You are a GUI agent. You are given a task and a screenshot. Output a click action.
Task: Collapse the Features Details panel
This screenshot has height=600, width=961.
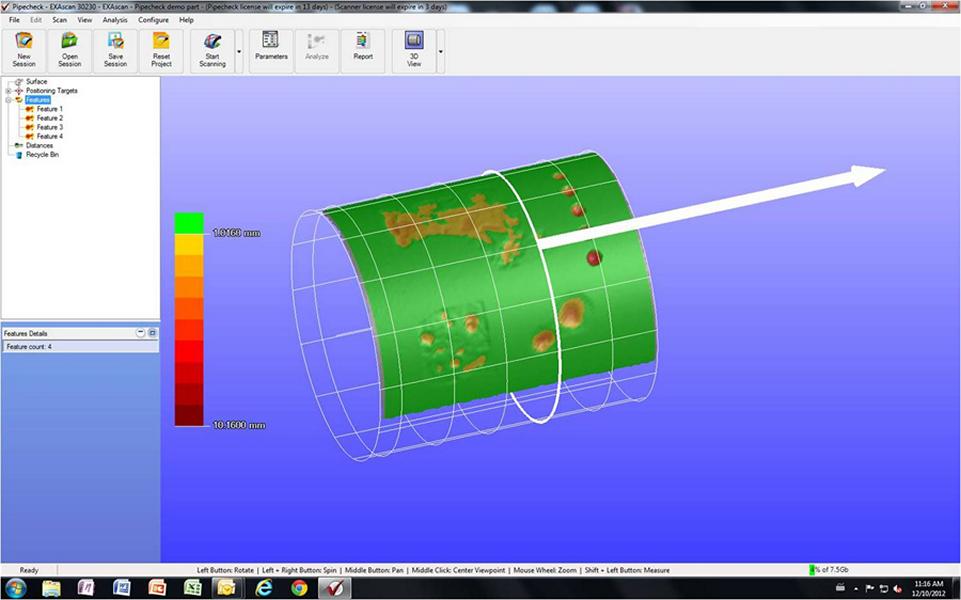140,333
